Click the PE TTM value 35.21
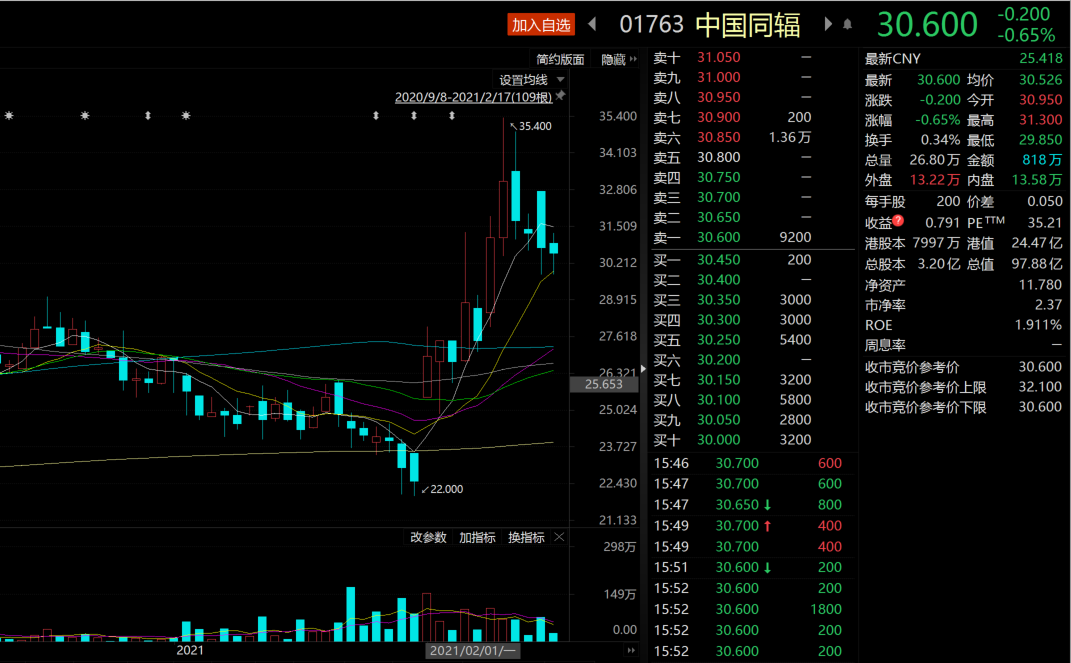 point(1045,223)
